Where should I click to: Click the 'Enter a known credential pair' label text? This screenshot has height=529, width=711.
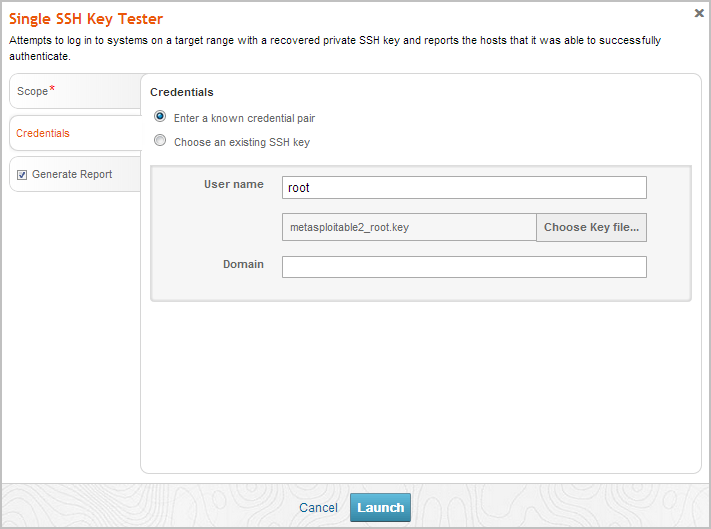[x=244, y=118]
